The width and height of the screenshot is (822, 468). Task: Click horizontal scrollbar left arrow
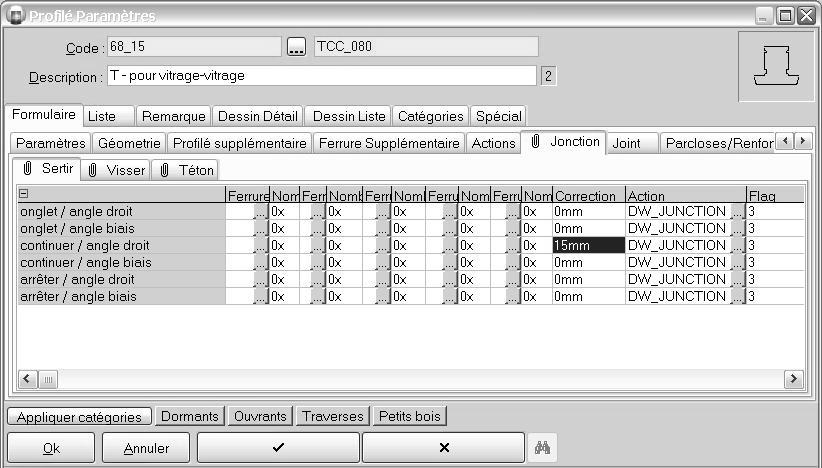[x=27, y=379]
